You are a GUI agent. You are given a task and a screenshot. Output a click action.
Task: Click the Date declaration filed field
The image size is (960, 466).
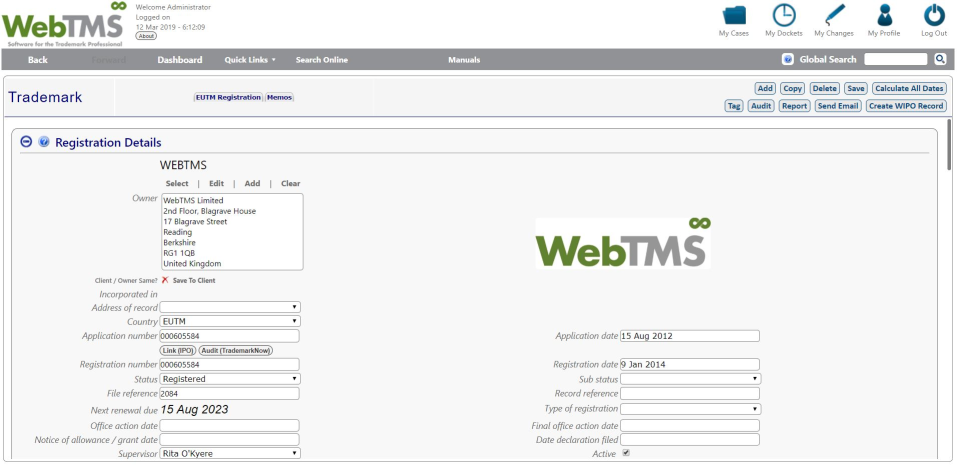(690, 440)
